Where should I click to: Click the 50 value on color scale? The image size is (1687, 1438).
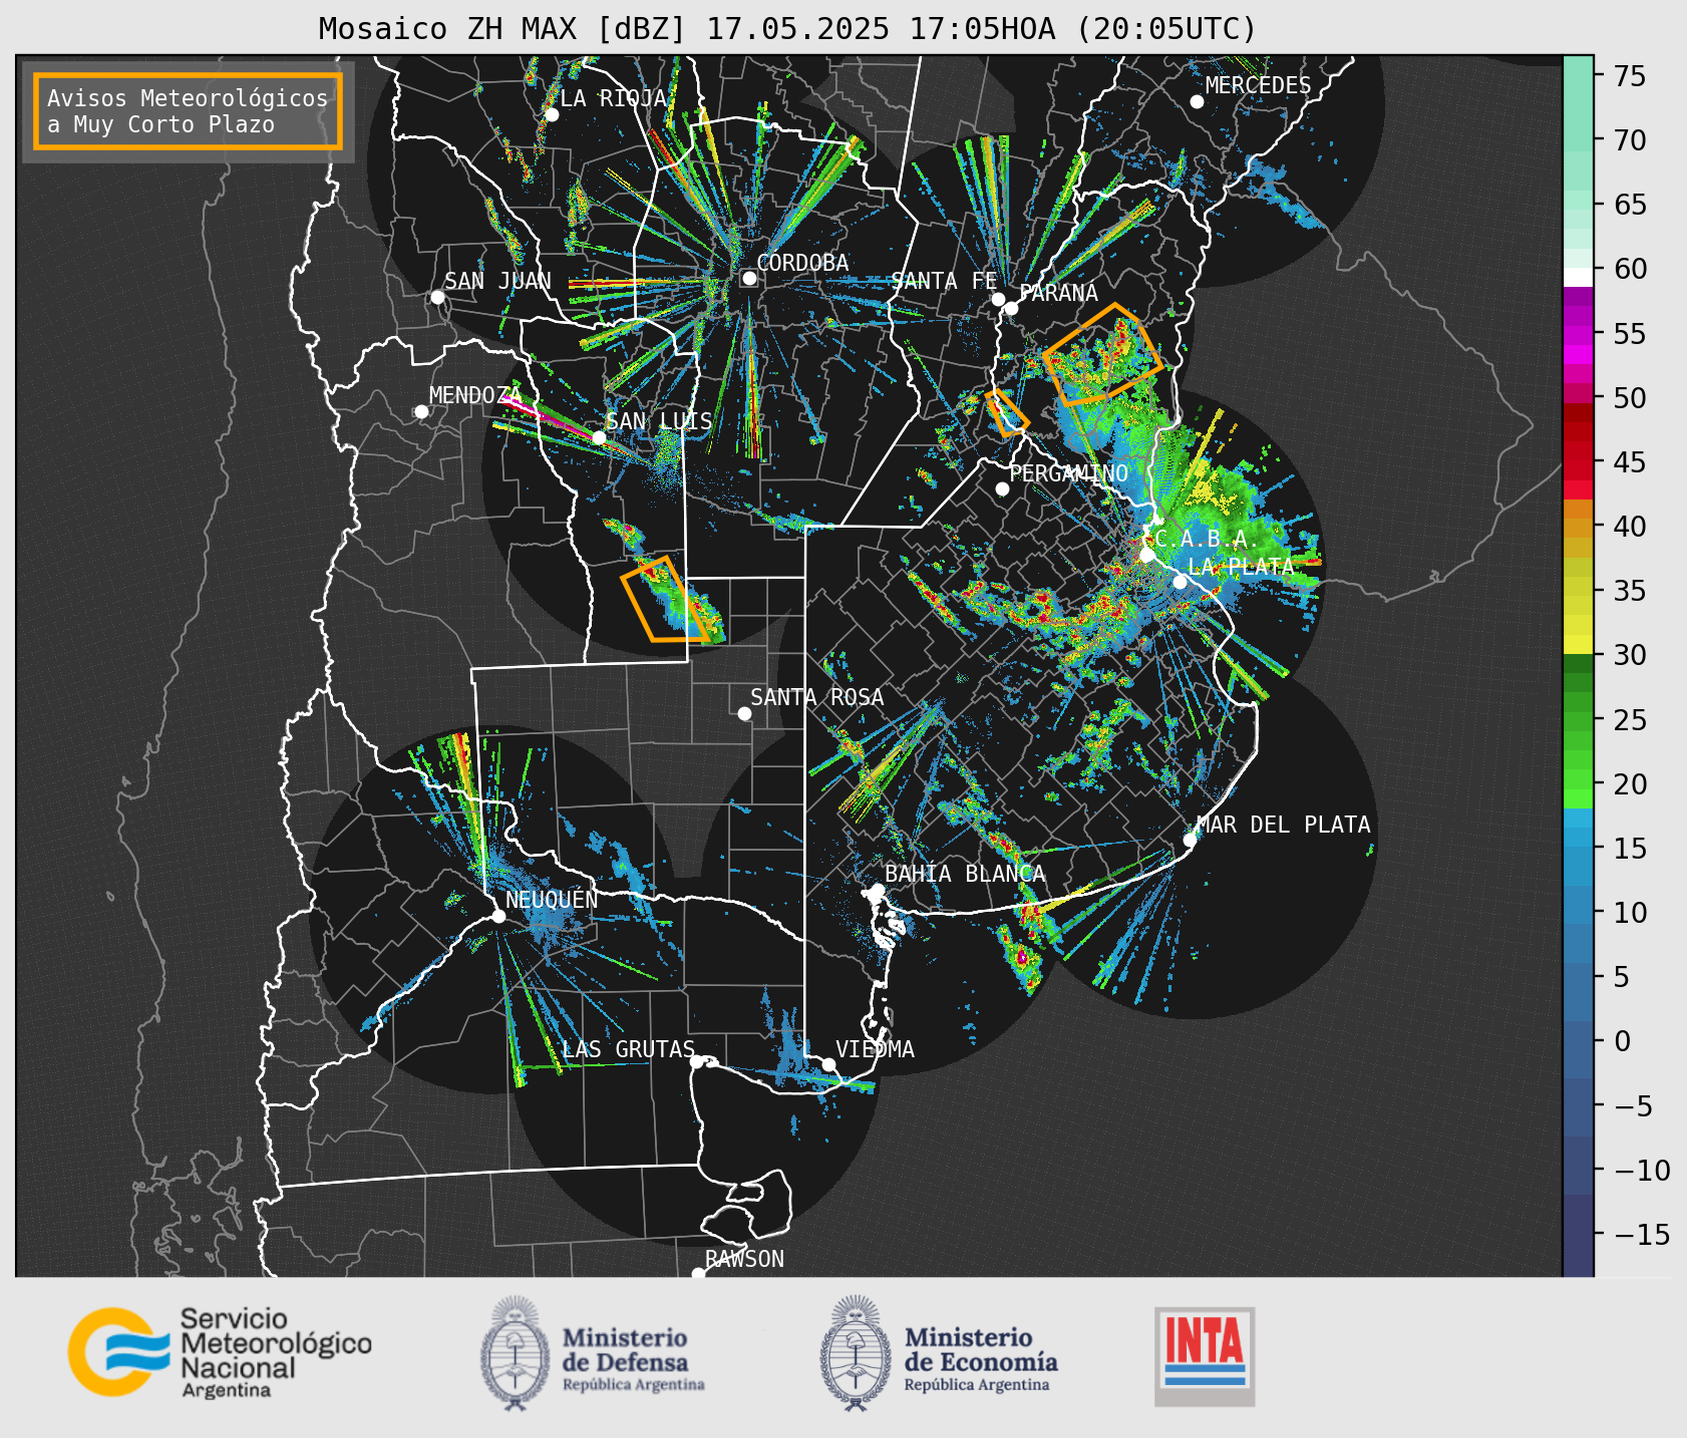point(1630,398)
